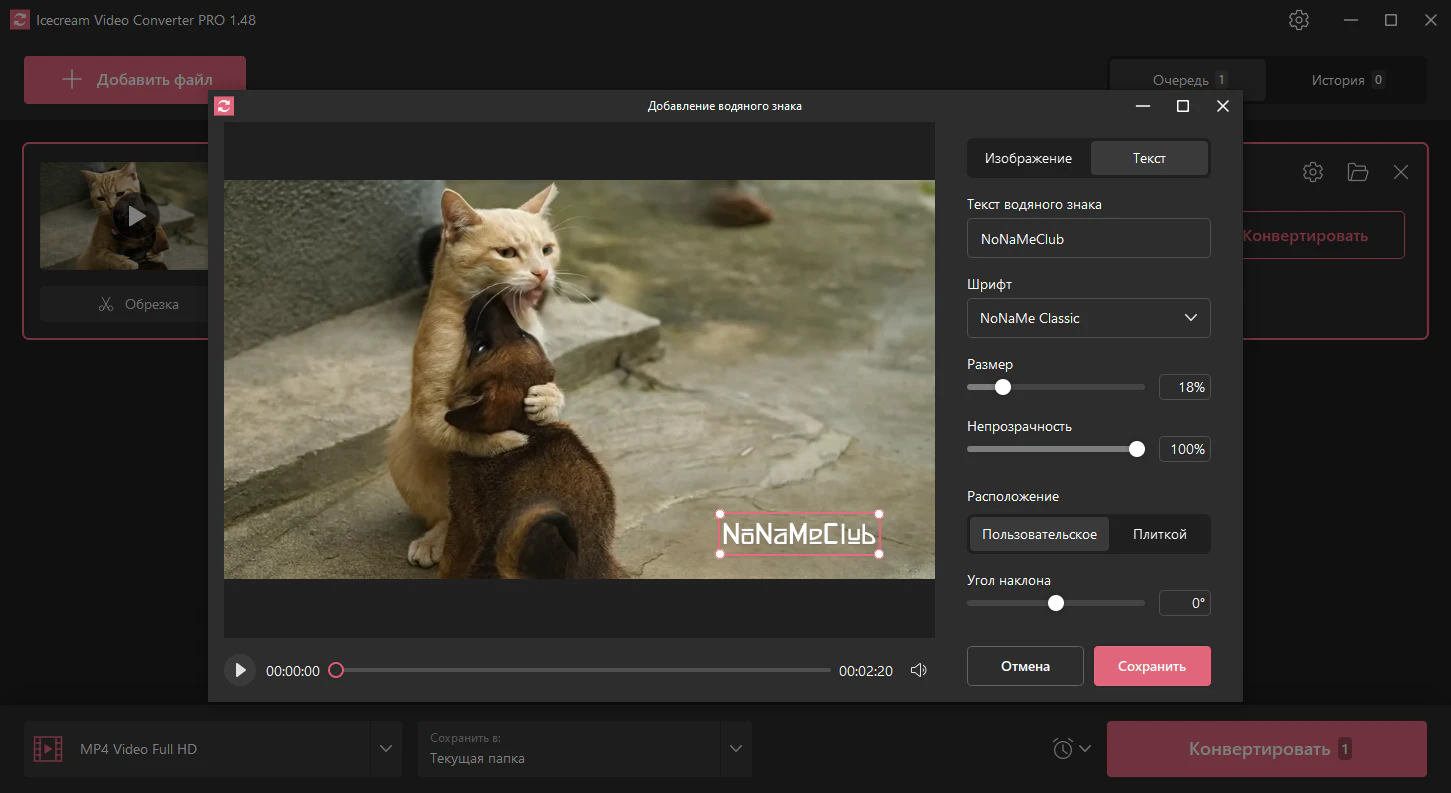The height and width of the screenshot is (793, 1451).
Task: Switch to Текст watermark tab
Action: [x=1149, y=158]
